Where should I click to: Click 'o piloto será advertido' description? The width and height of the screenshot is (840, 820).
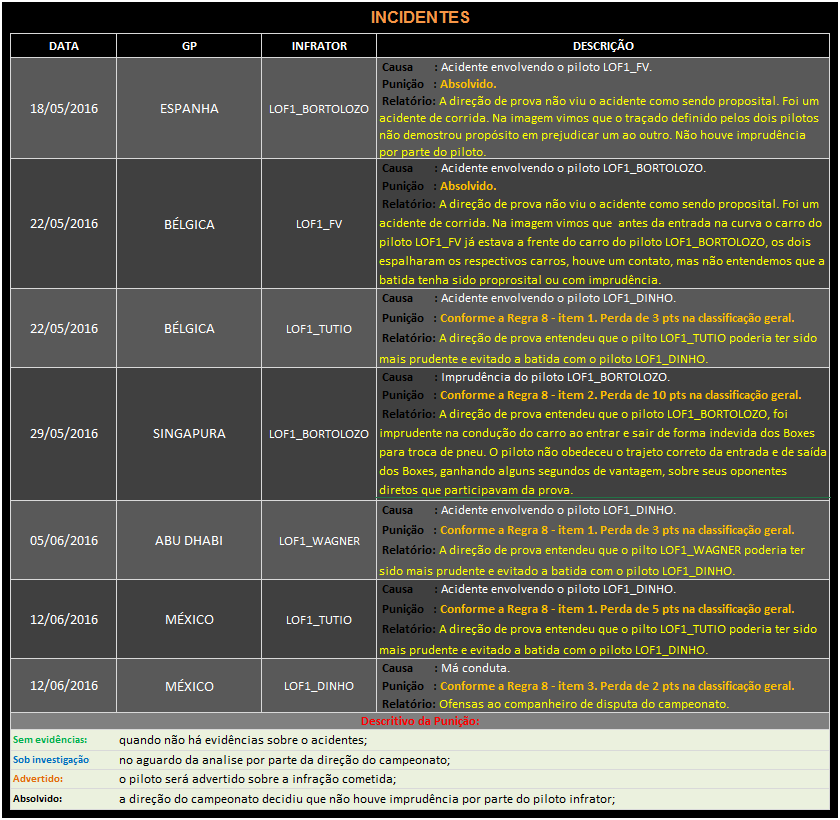click(258, 779)
